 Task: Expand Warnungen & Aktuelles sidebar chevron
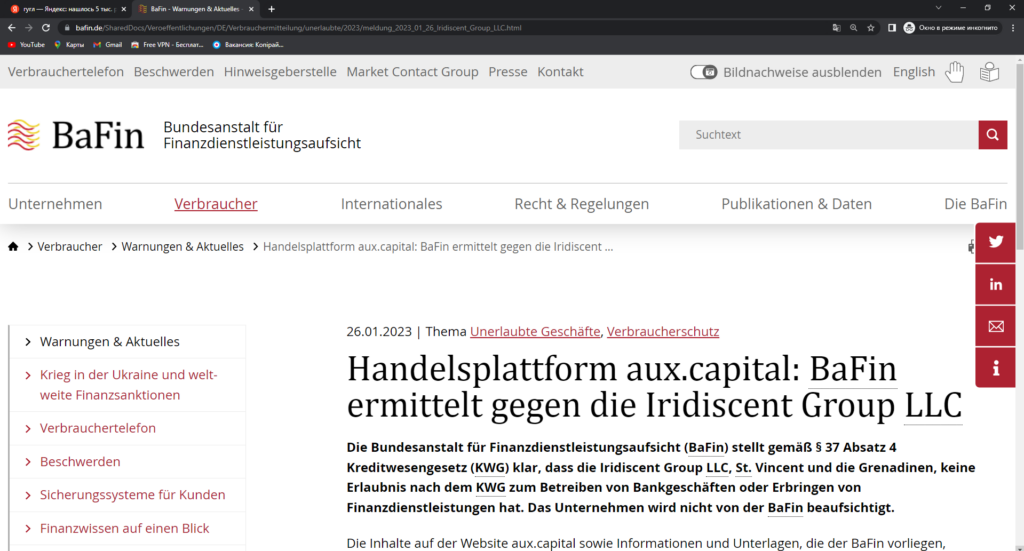click(27, 341)
